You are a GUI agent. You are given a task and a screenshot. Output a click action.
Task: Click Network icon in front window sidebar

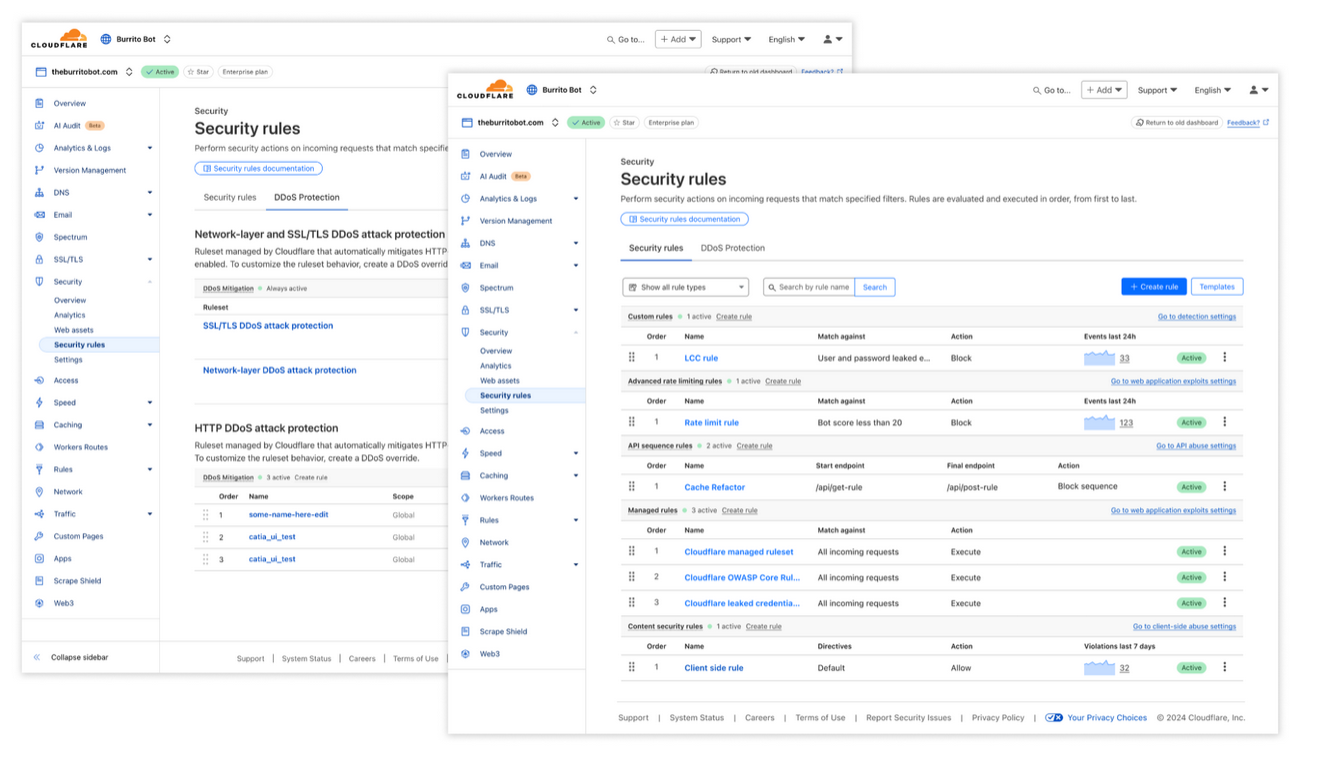[465, 542]
